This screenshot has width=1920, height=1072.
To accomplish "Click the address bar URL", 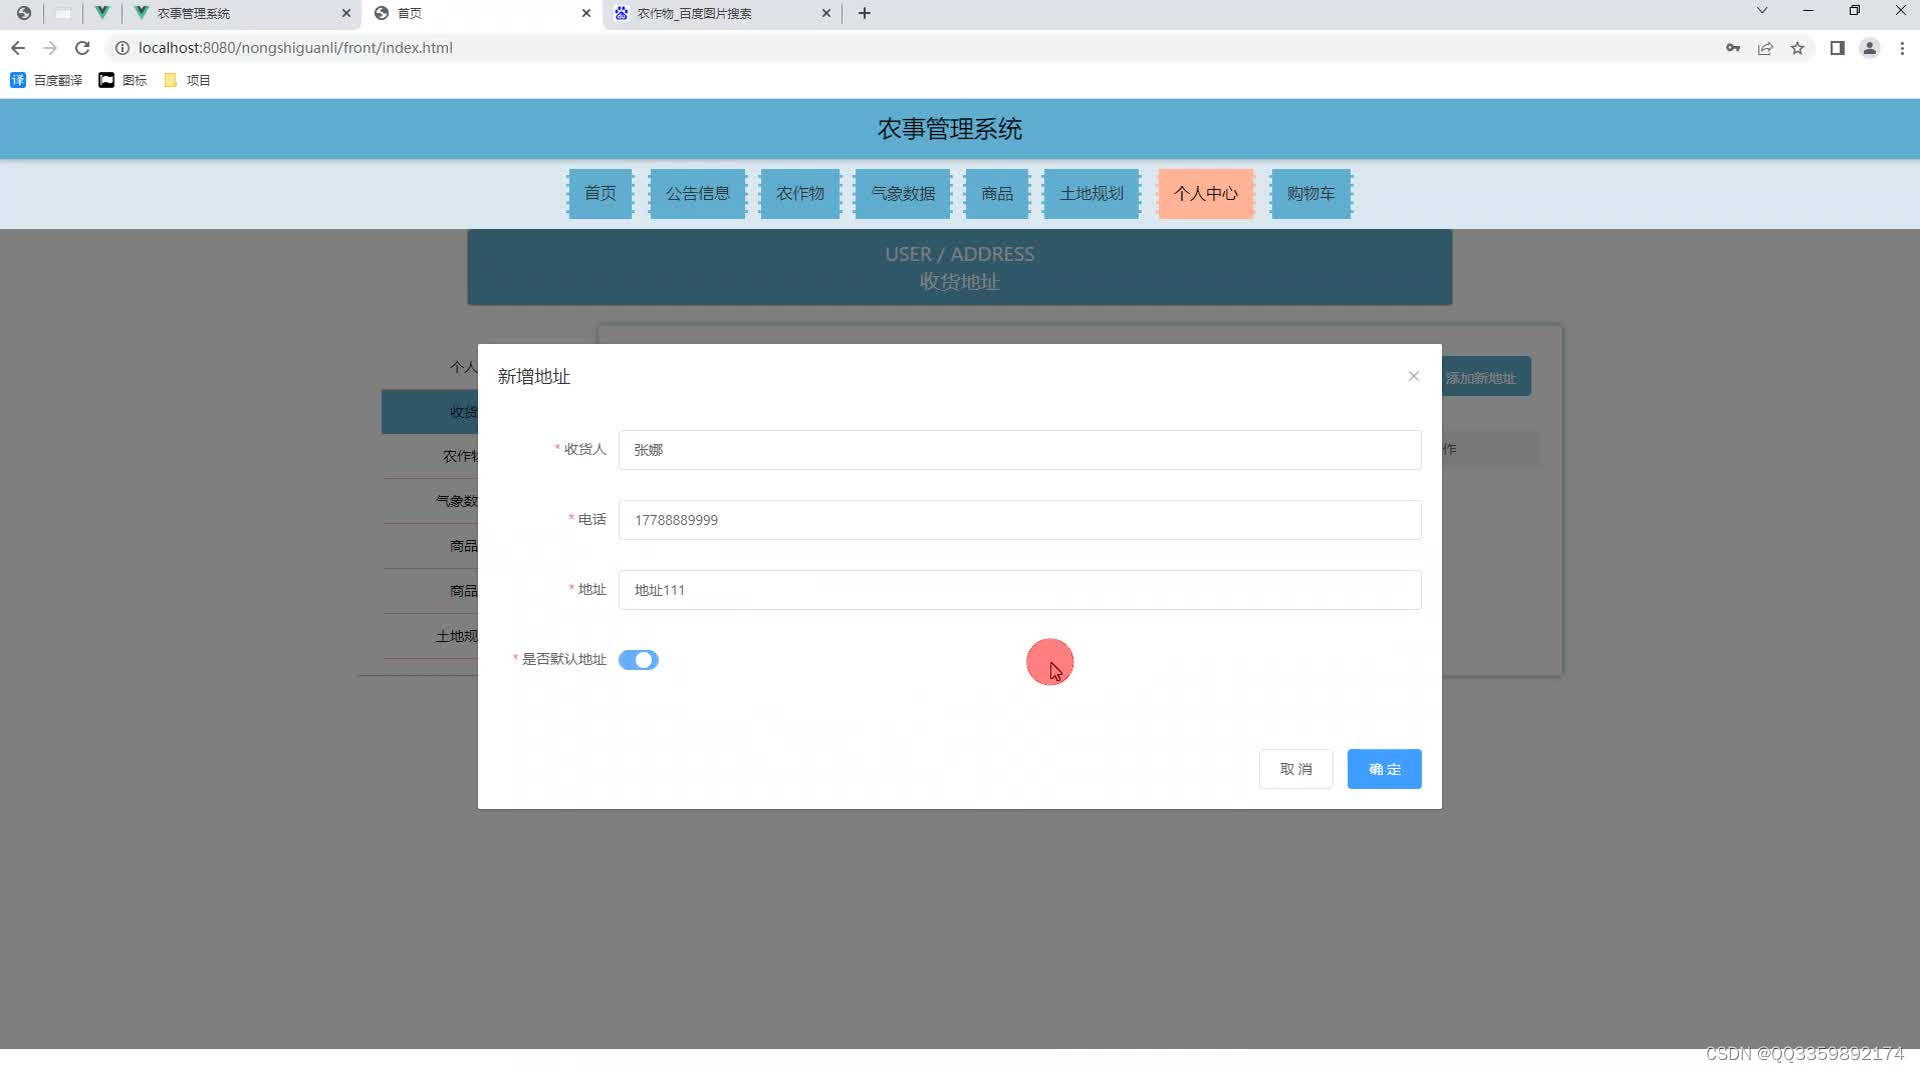I will pyautogui.click(x=295, y=48).
